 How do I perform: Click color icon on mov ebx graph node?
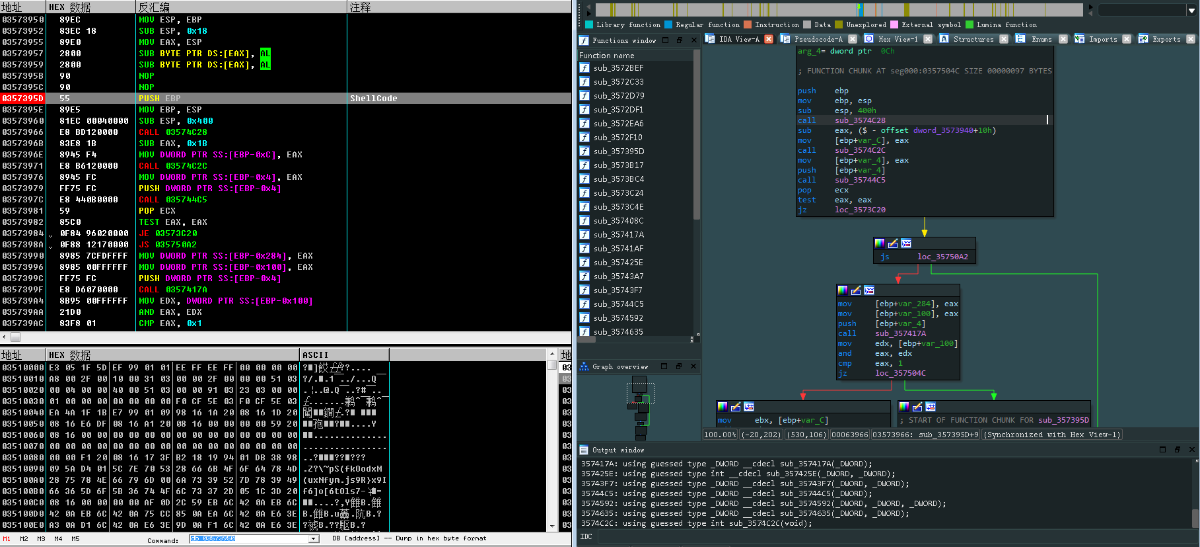click(723, 406)
